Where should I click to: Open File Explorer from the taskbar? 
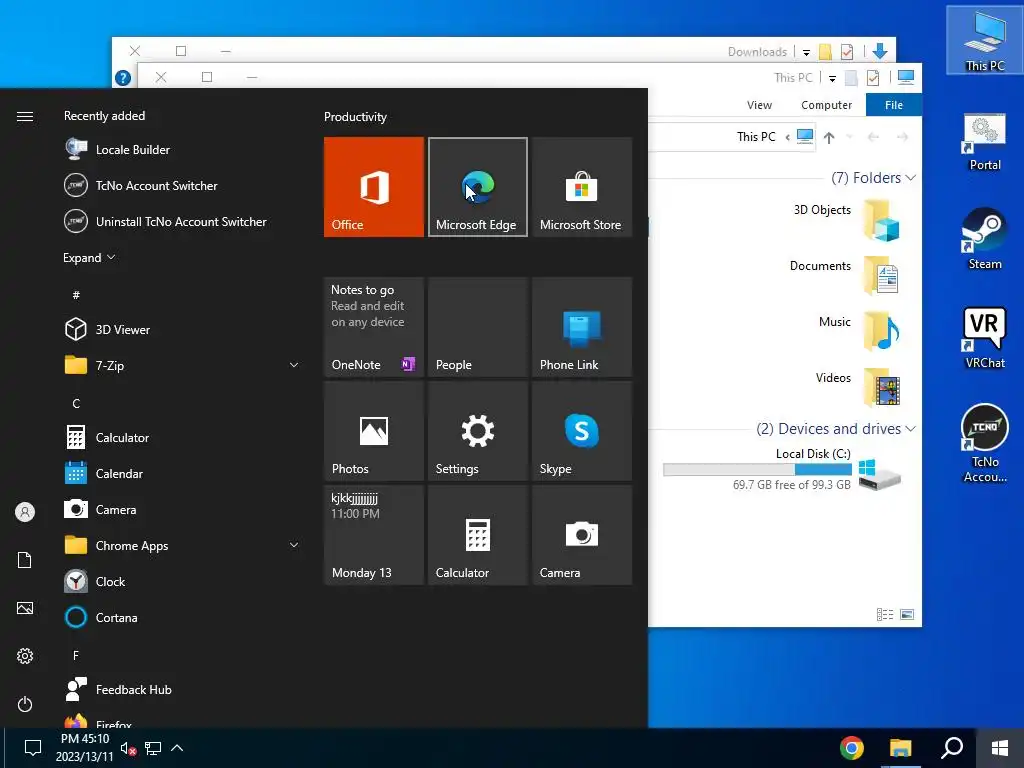[x=901, y=748]
